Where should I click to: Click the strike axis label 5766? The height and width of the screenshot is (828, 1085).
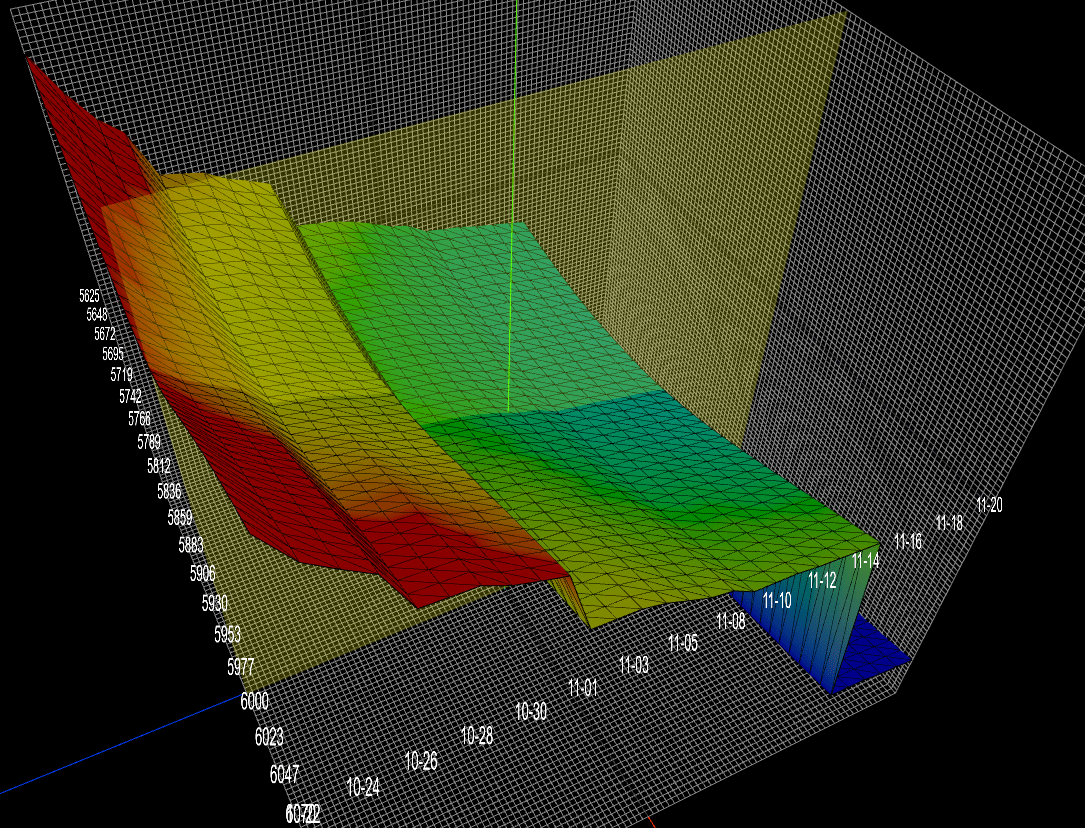pos(139,418)
